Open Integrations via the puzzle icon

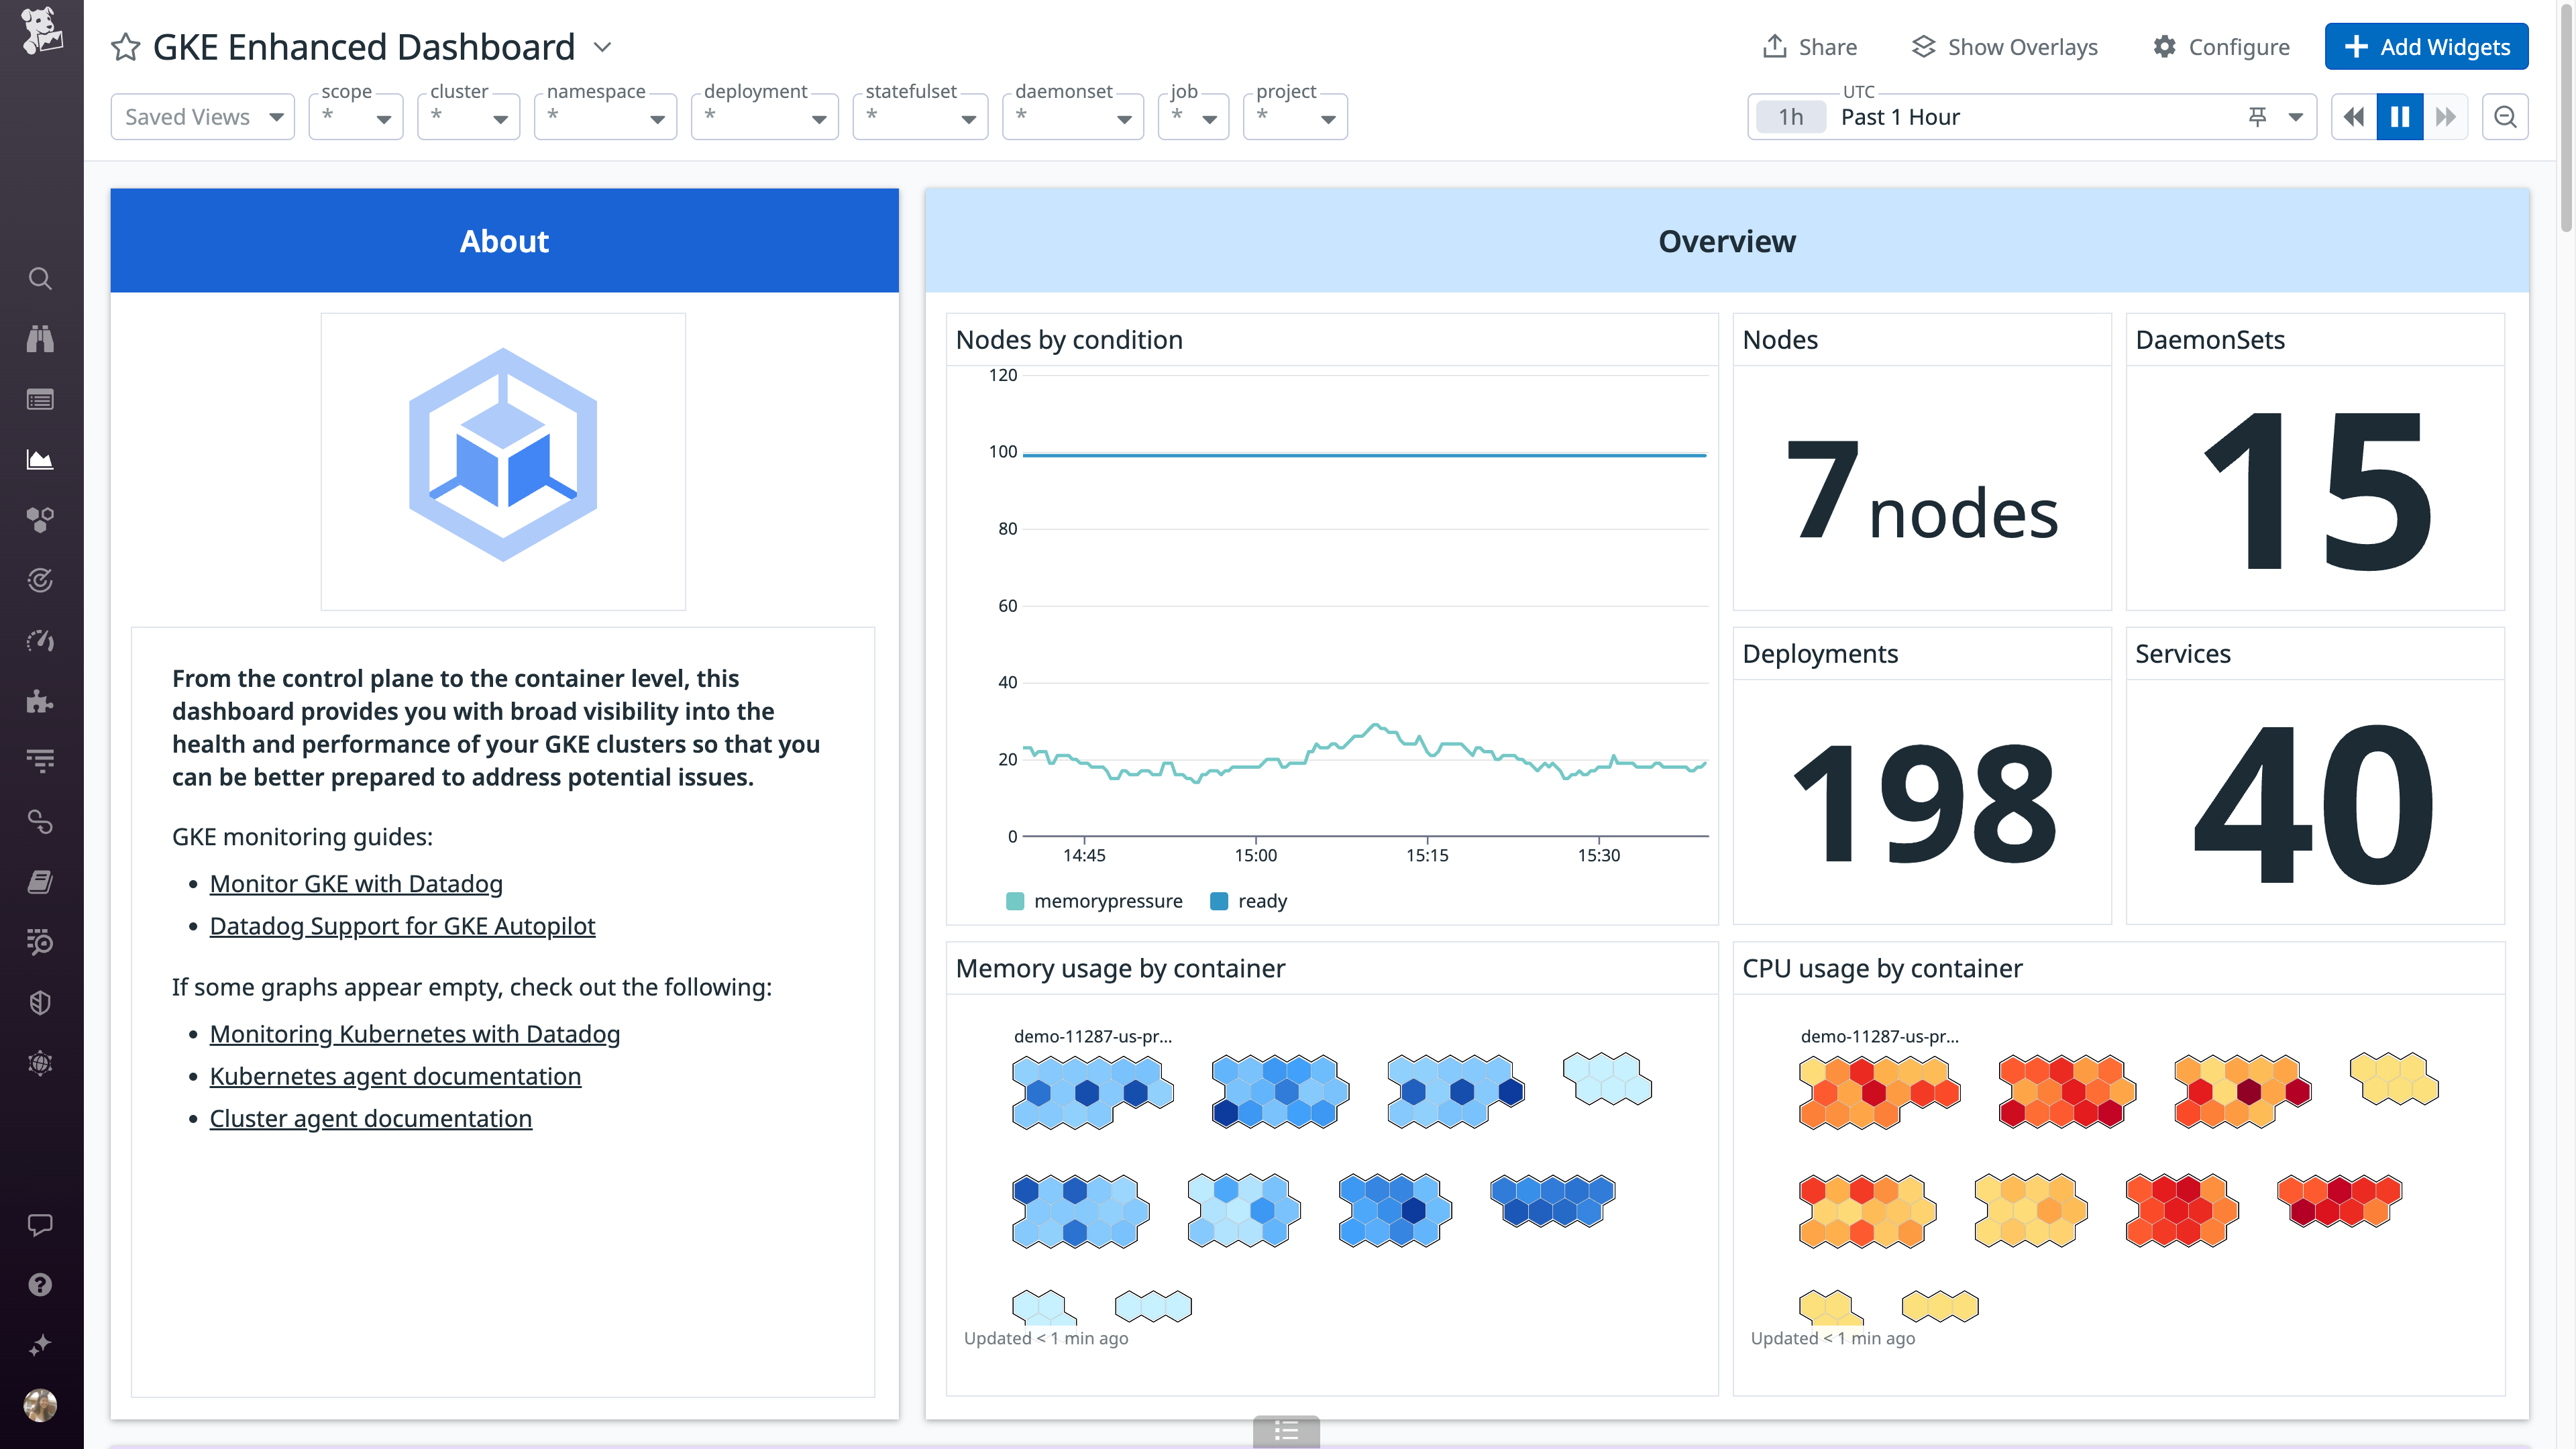tap(40, 701)
